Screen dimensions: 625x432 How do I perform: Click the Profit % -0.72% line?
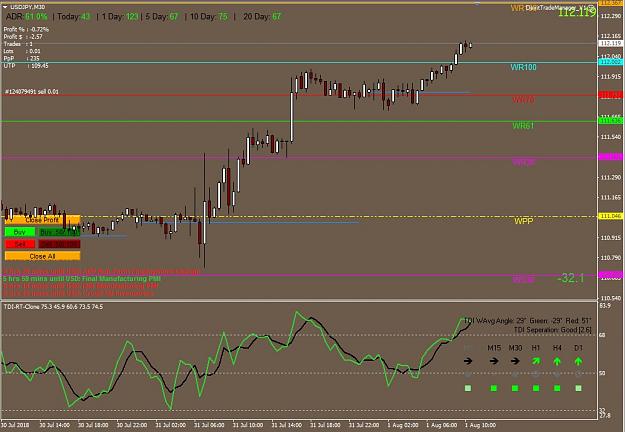pos(26,29)
